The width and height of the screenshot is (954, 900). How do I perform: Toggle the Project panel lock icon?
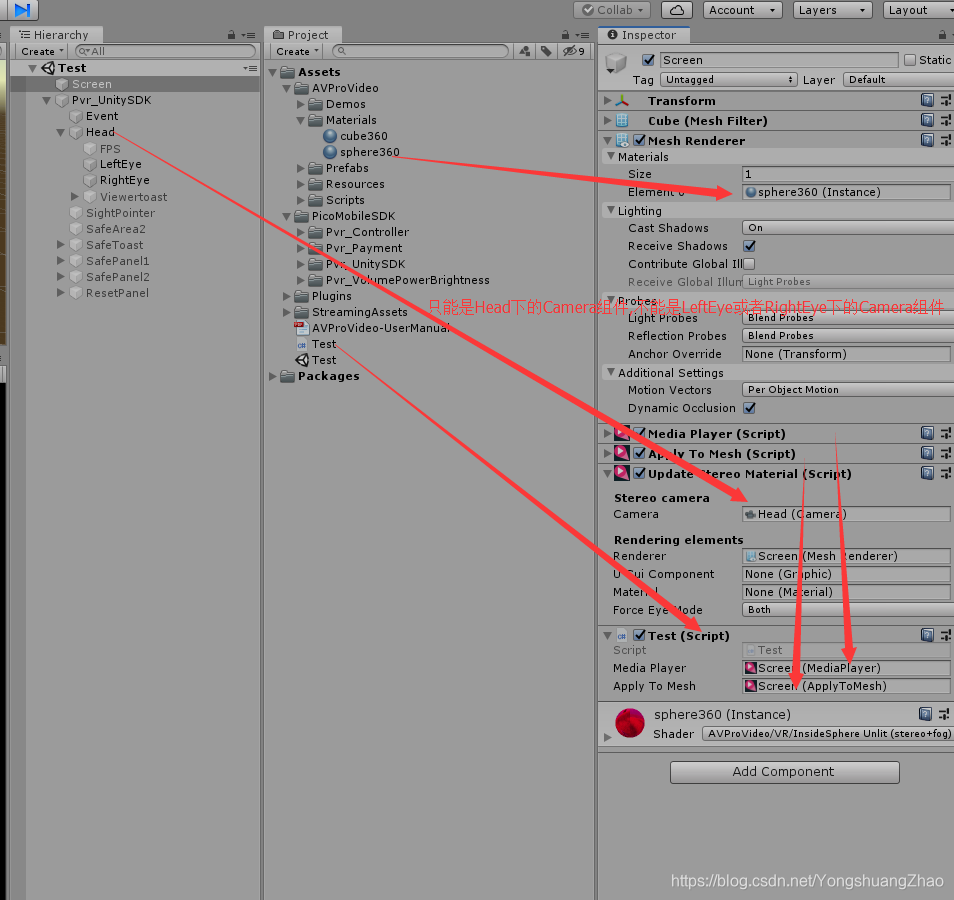(565, 35)
